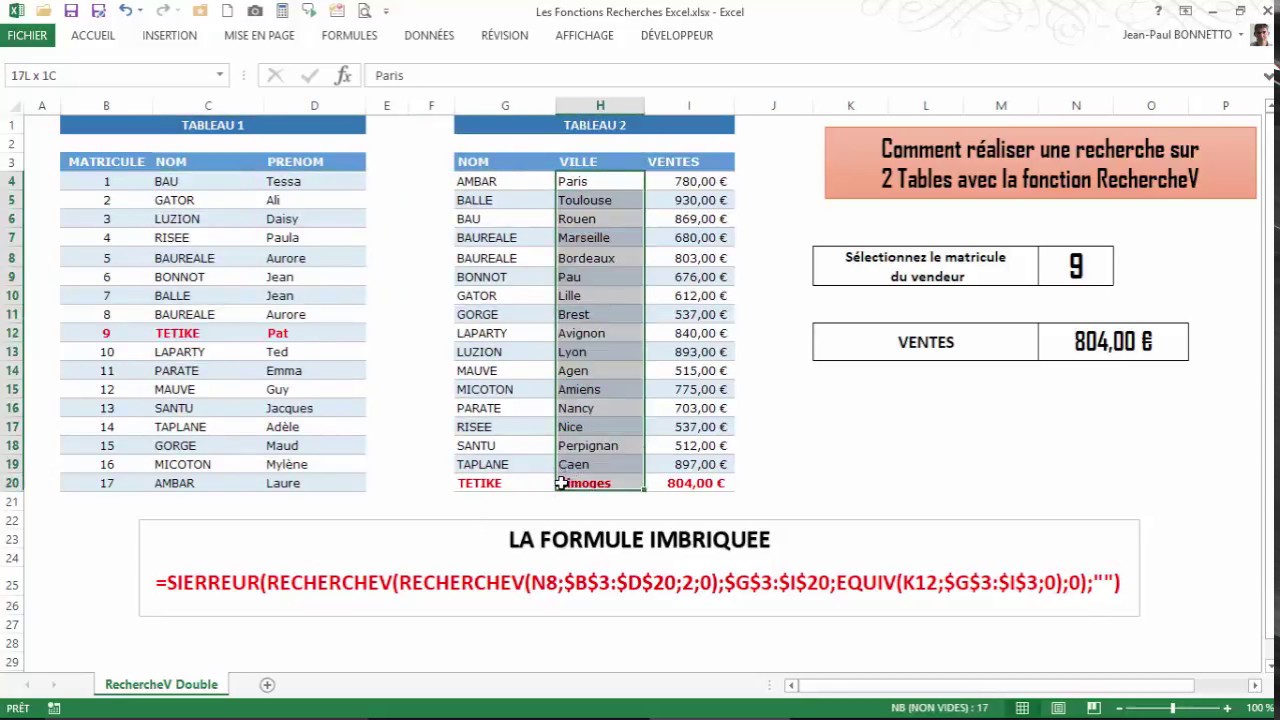1280x720 pixels.
Task: Switch to Page Layout view in status bar
Action: coord(1058,708)
